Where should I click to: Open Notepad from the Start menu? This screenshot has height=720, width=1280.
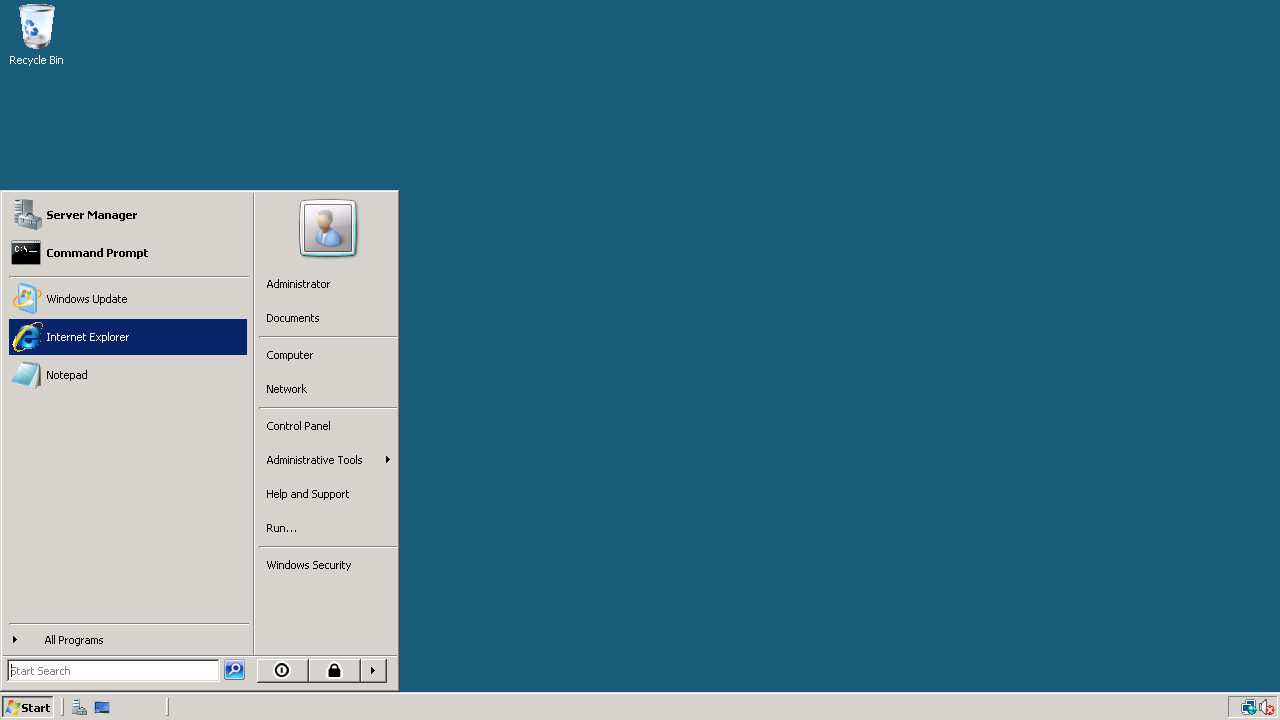coord(66,375)
